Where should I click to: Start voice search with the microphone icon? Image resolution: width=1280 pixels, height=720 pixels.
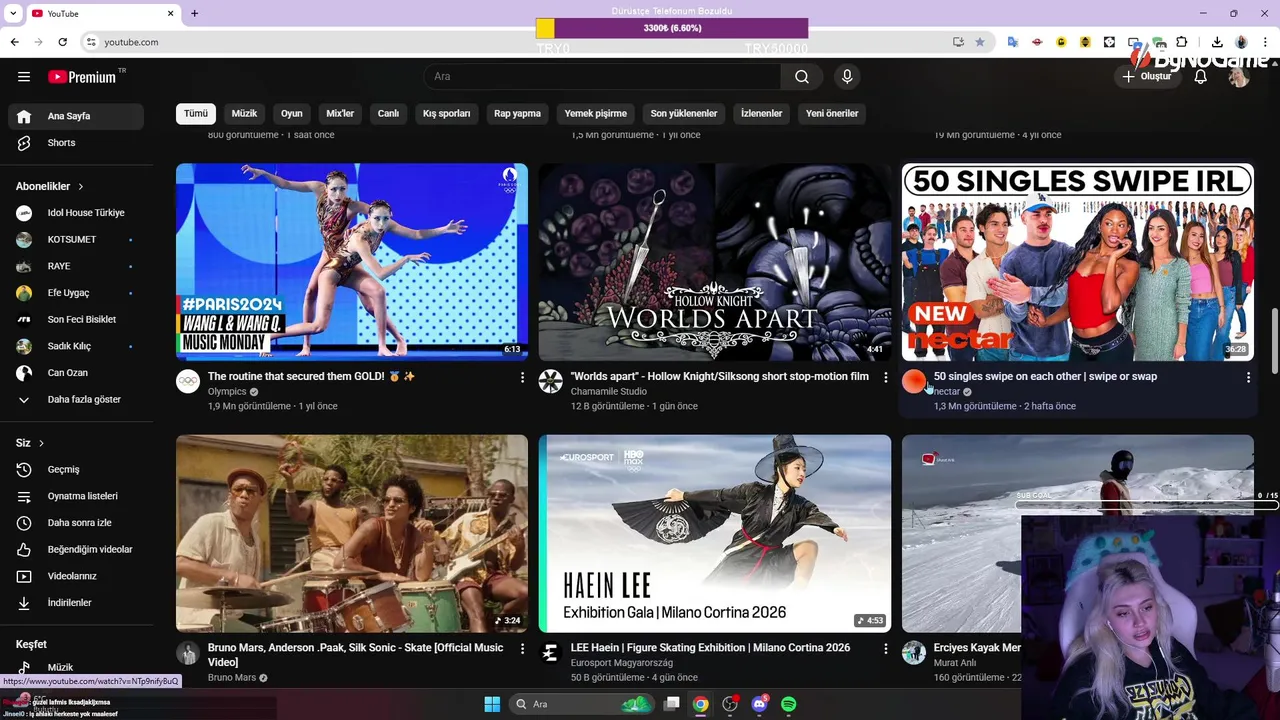(x=847, y=76)
